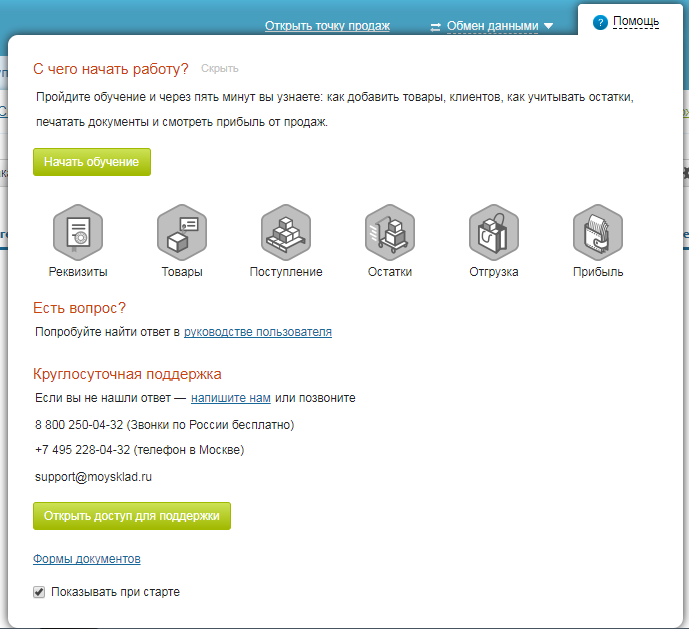This screenshot has height=629, width=689.
Task: Open the Отгрузка shopping bag icon
Action: click(494, 232)
